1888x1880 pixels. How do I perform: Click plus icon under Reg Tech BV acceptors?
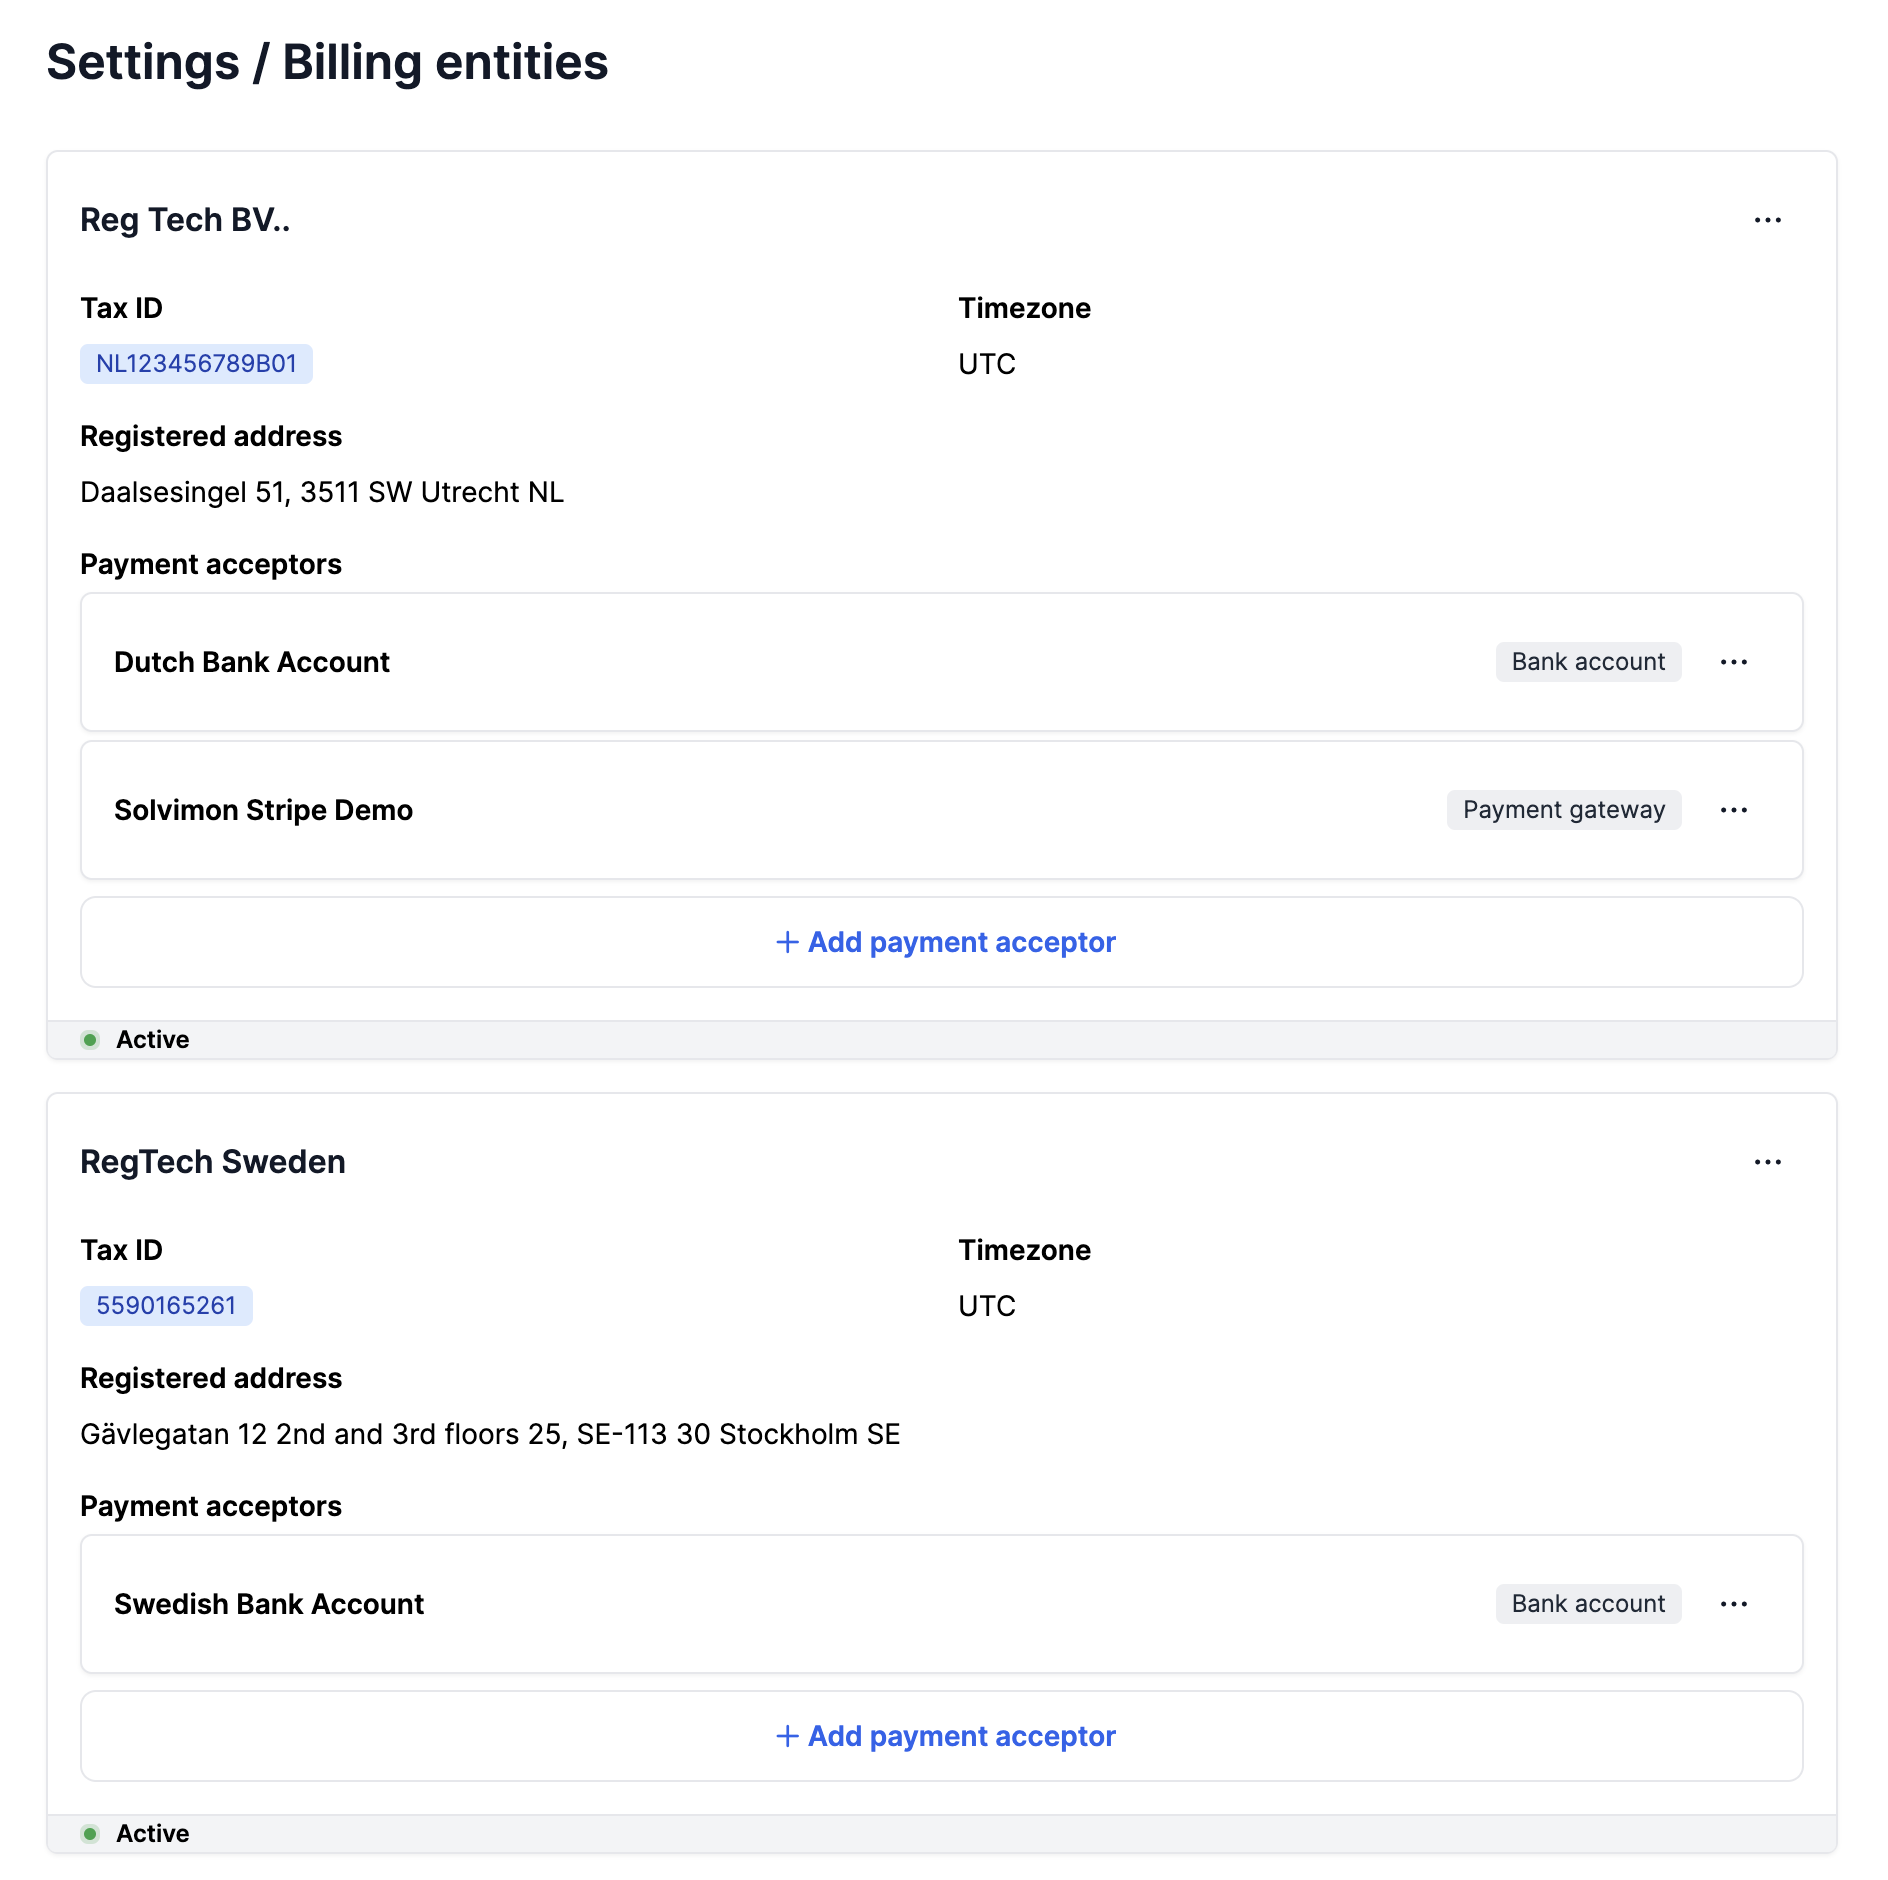tap(787, 942)
